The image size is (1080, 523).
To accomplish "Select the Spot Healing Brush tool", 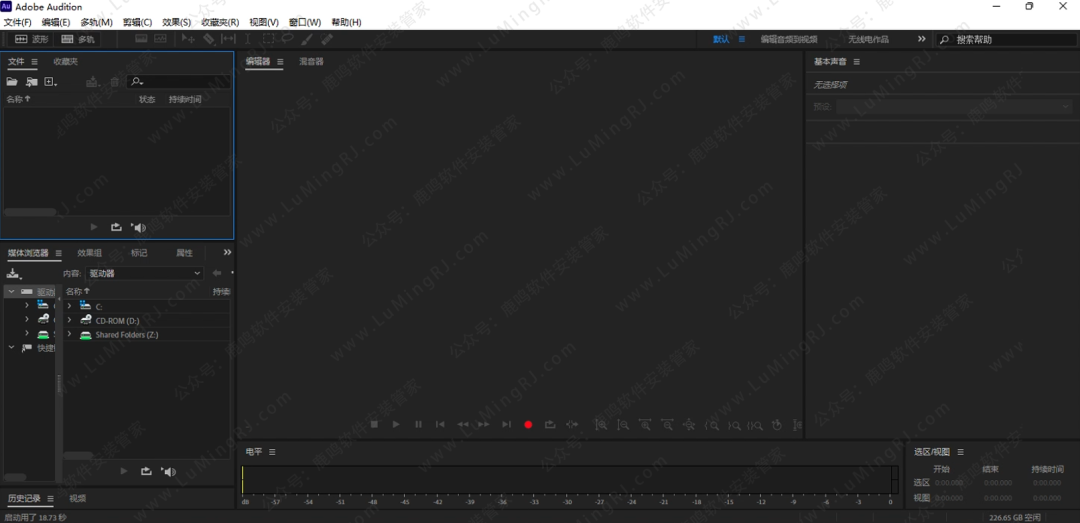I will pyautogui.click(x=326, y=39).
